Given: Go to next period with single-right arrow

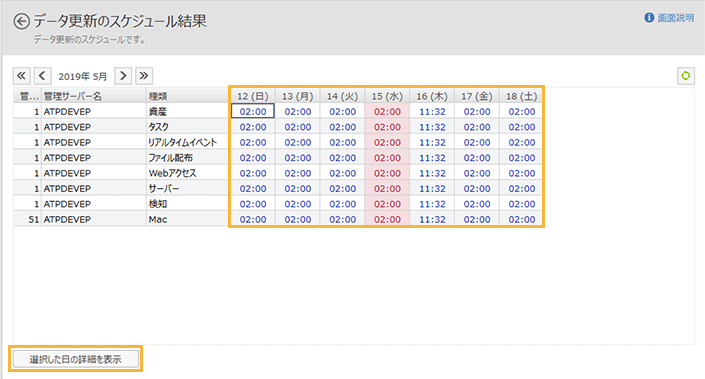Looking at the screenshot, I should tap(123, 76).
